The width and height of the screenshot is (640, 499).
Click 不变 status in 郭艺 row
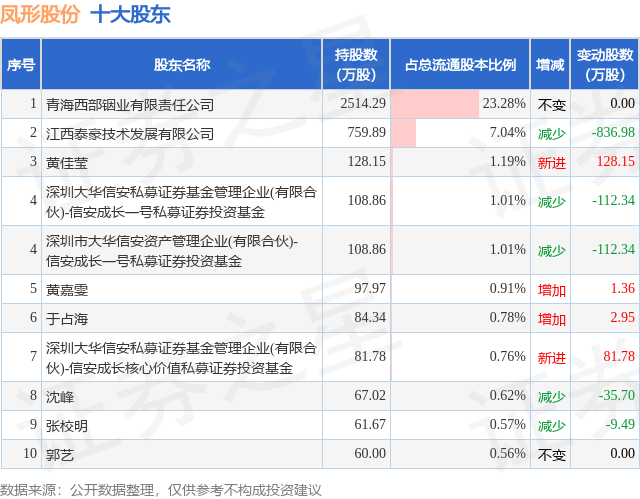[551, 455]
